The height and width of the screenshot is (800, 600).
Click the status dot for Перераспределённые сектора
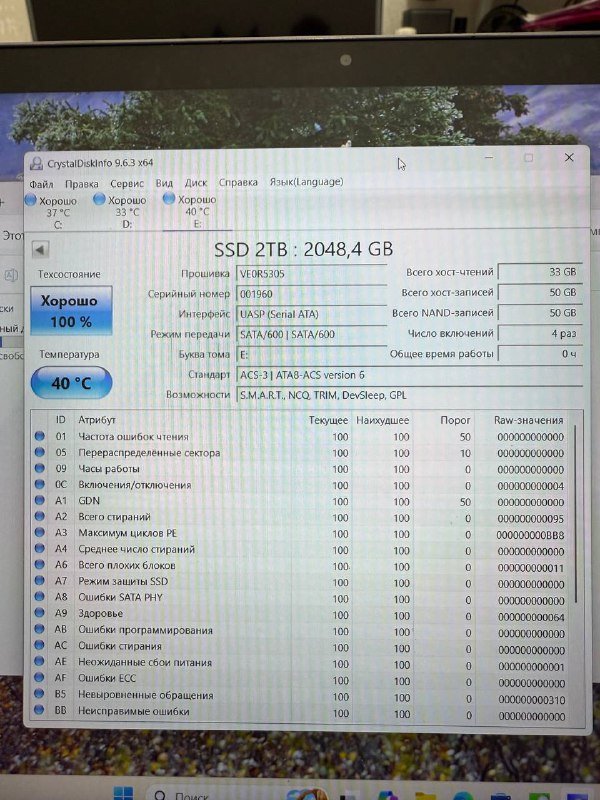(39, 452)
